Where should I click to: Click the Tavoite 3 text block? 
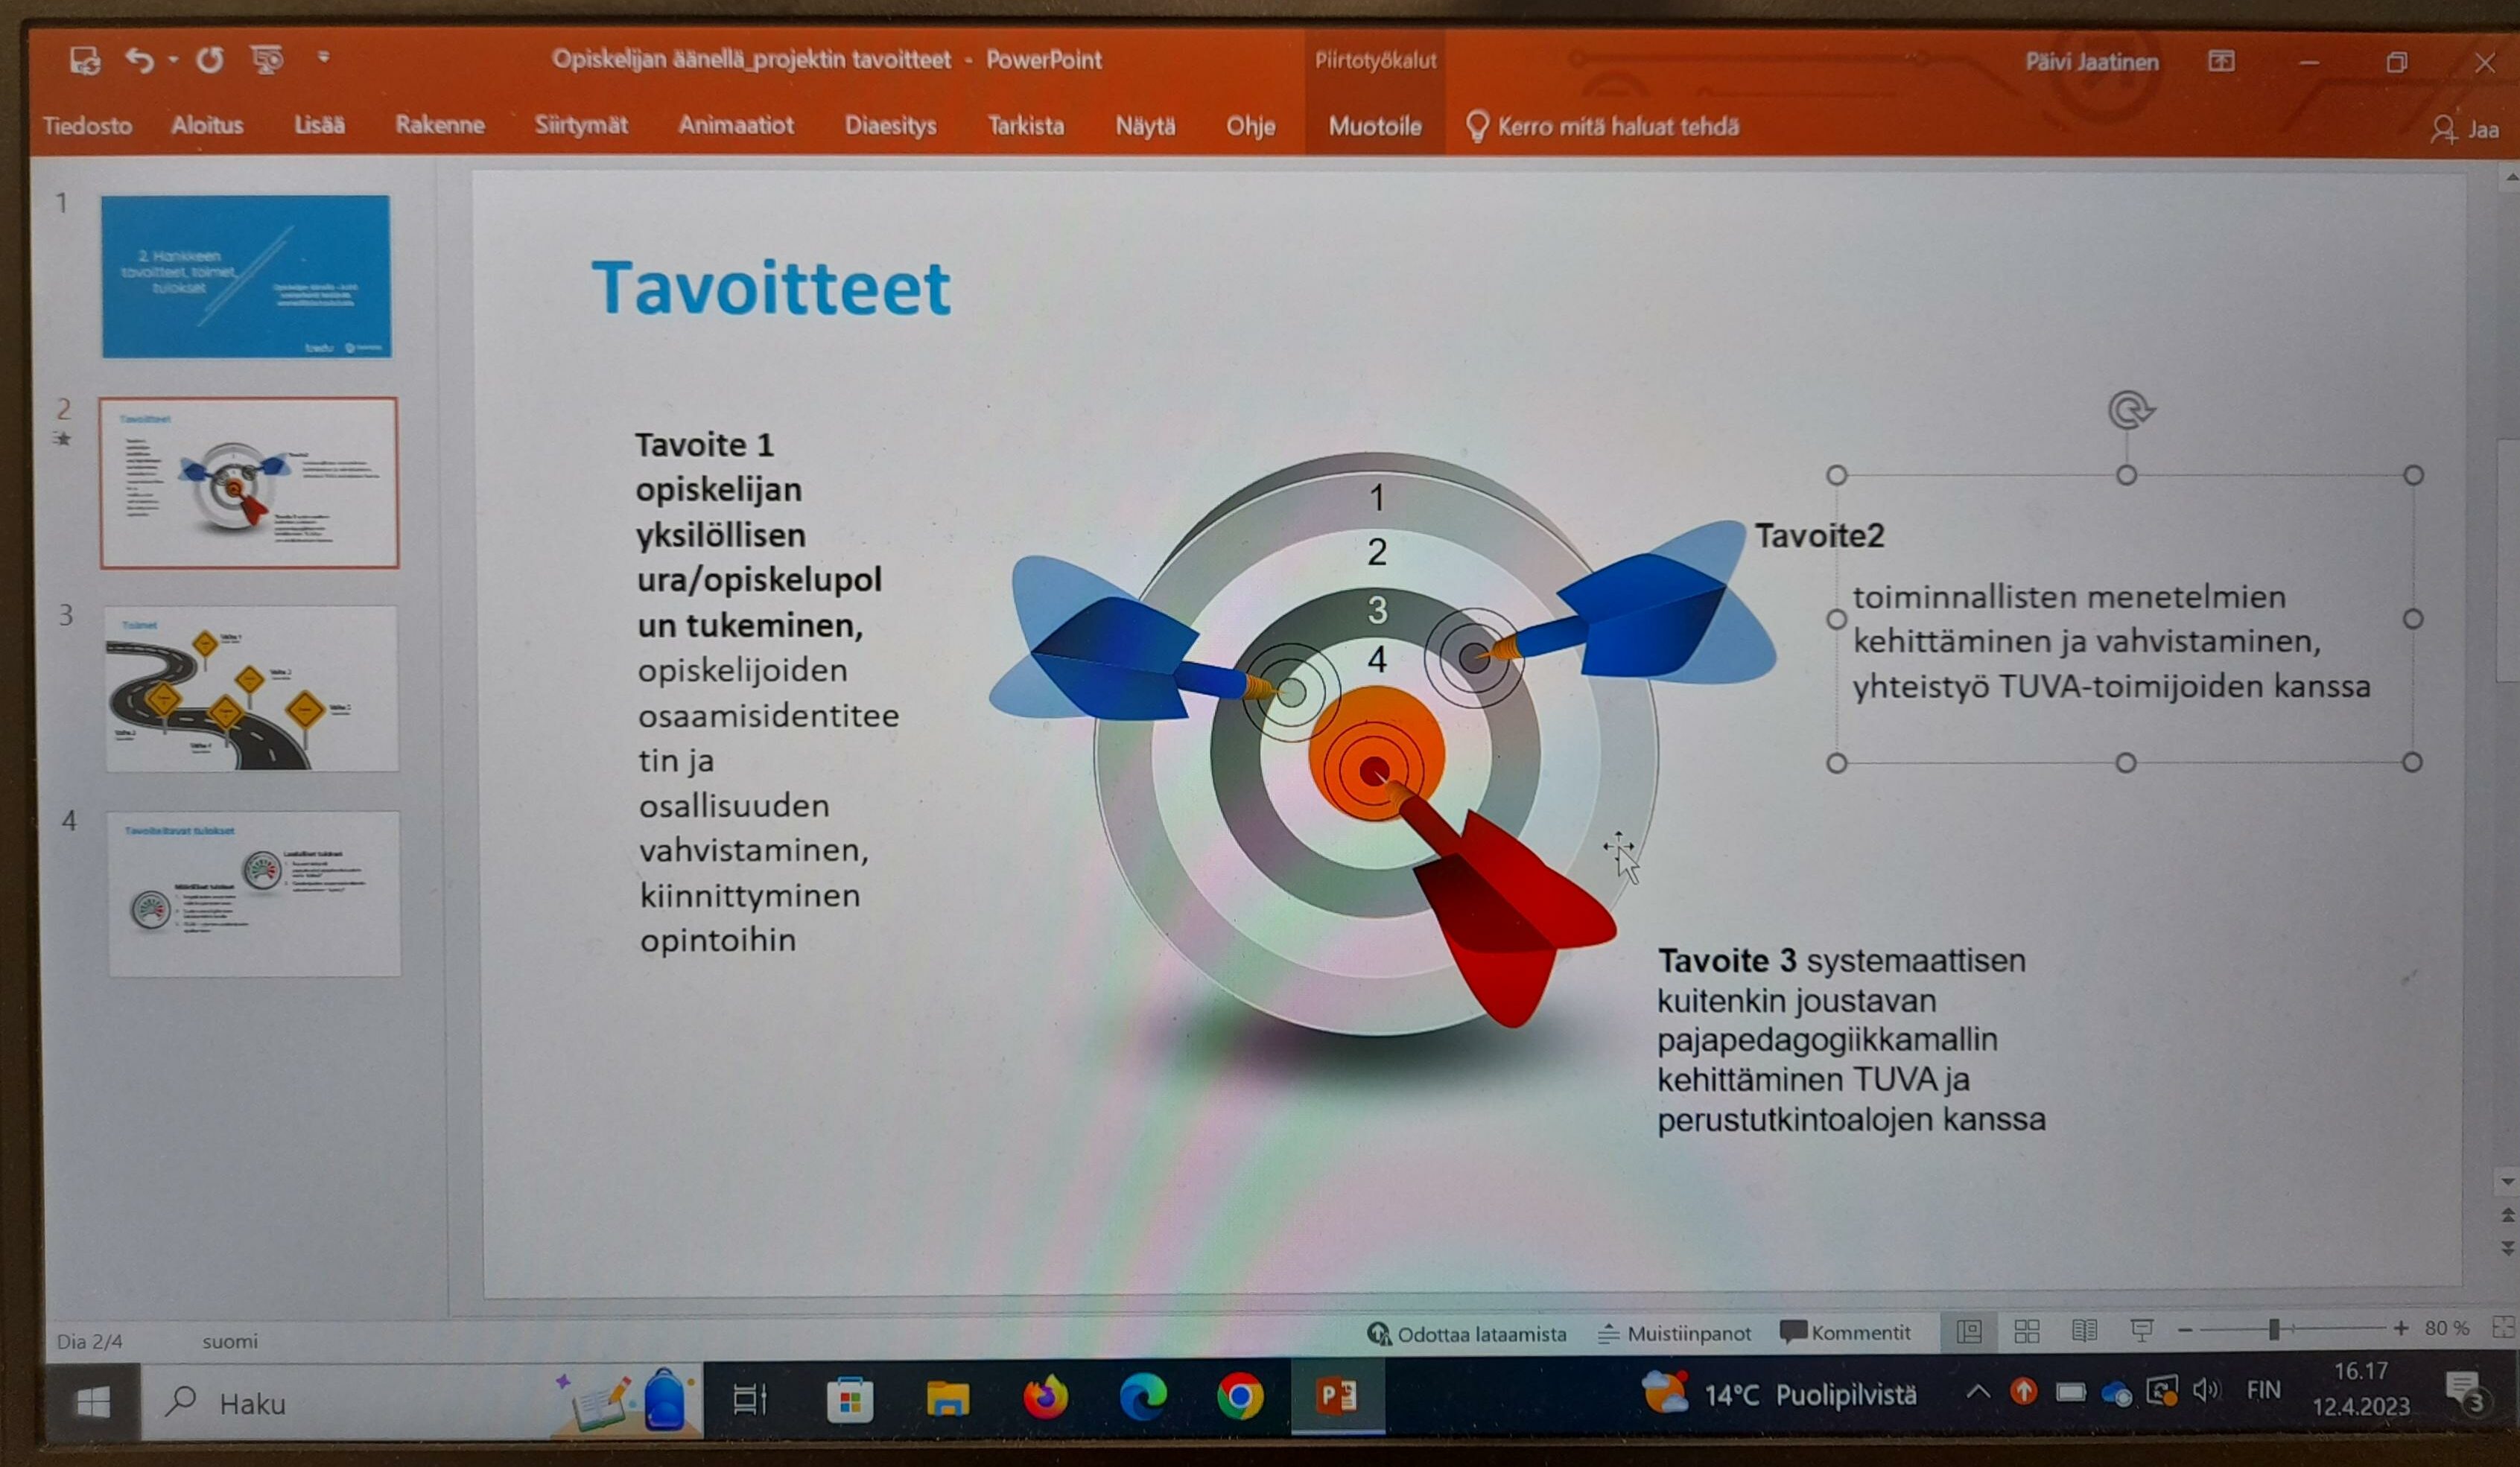point(1851,1039)
